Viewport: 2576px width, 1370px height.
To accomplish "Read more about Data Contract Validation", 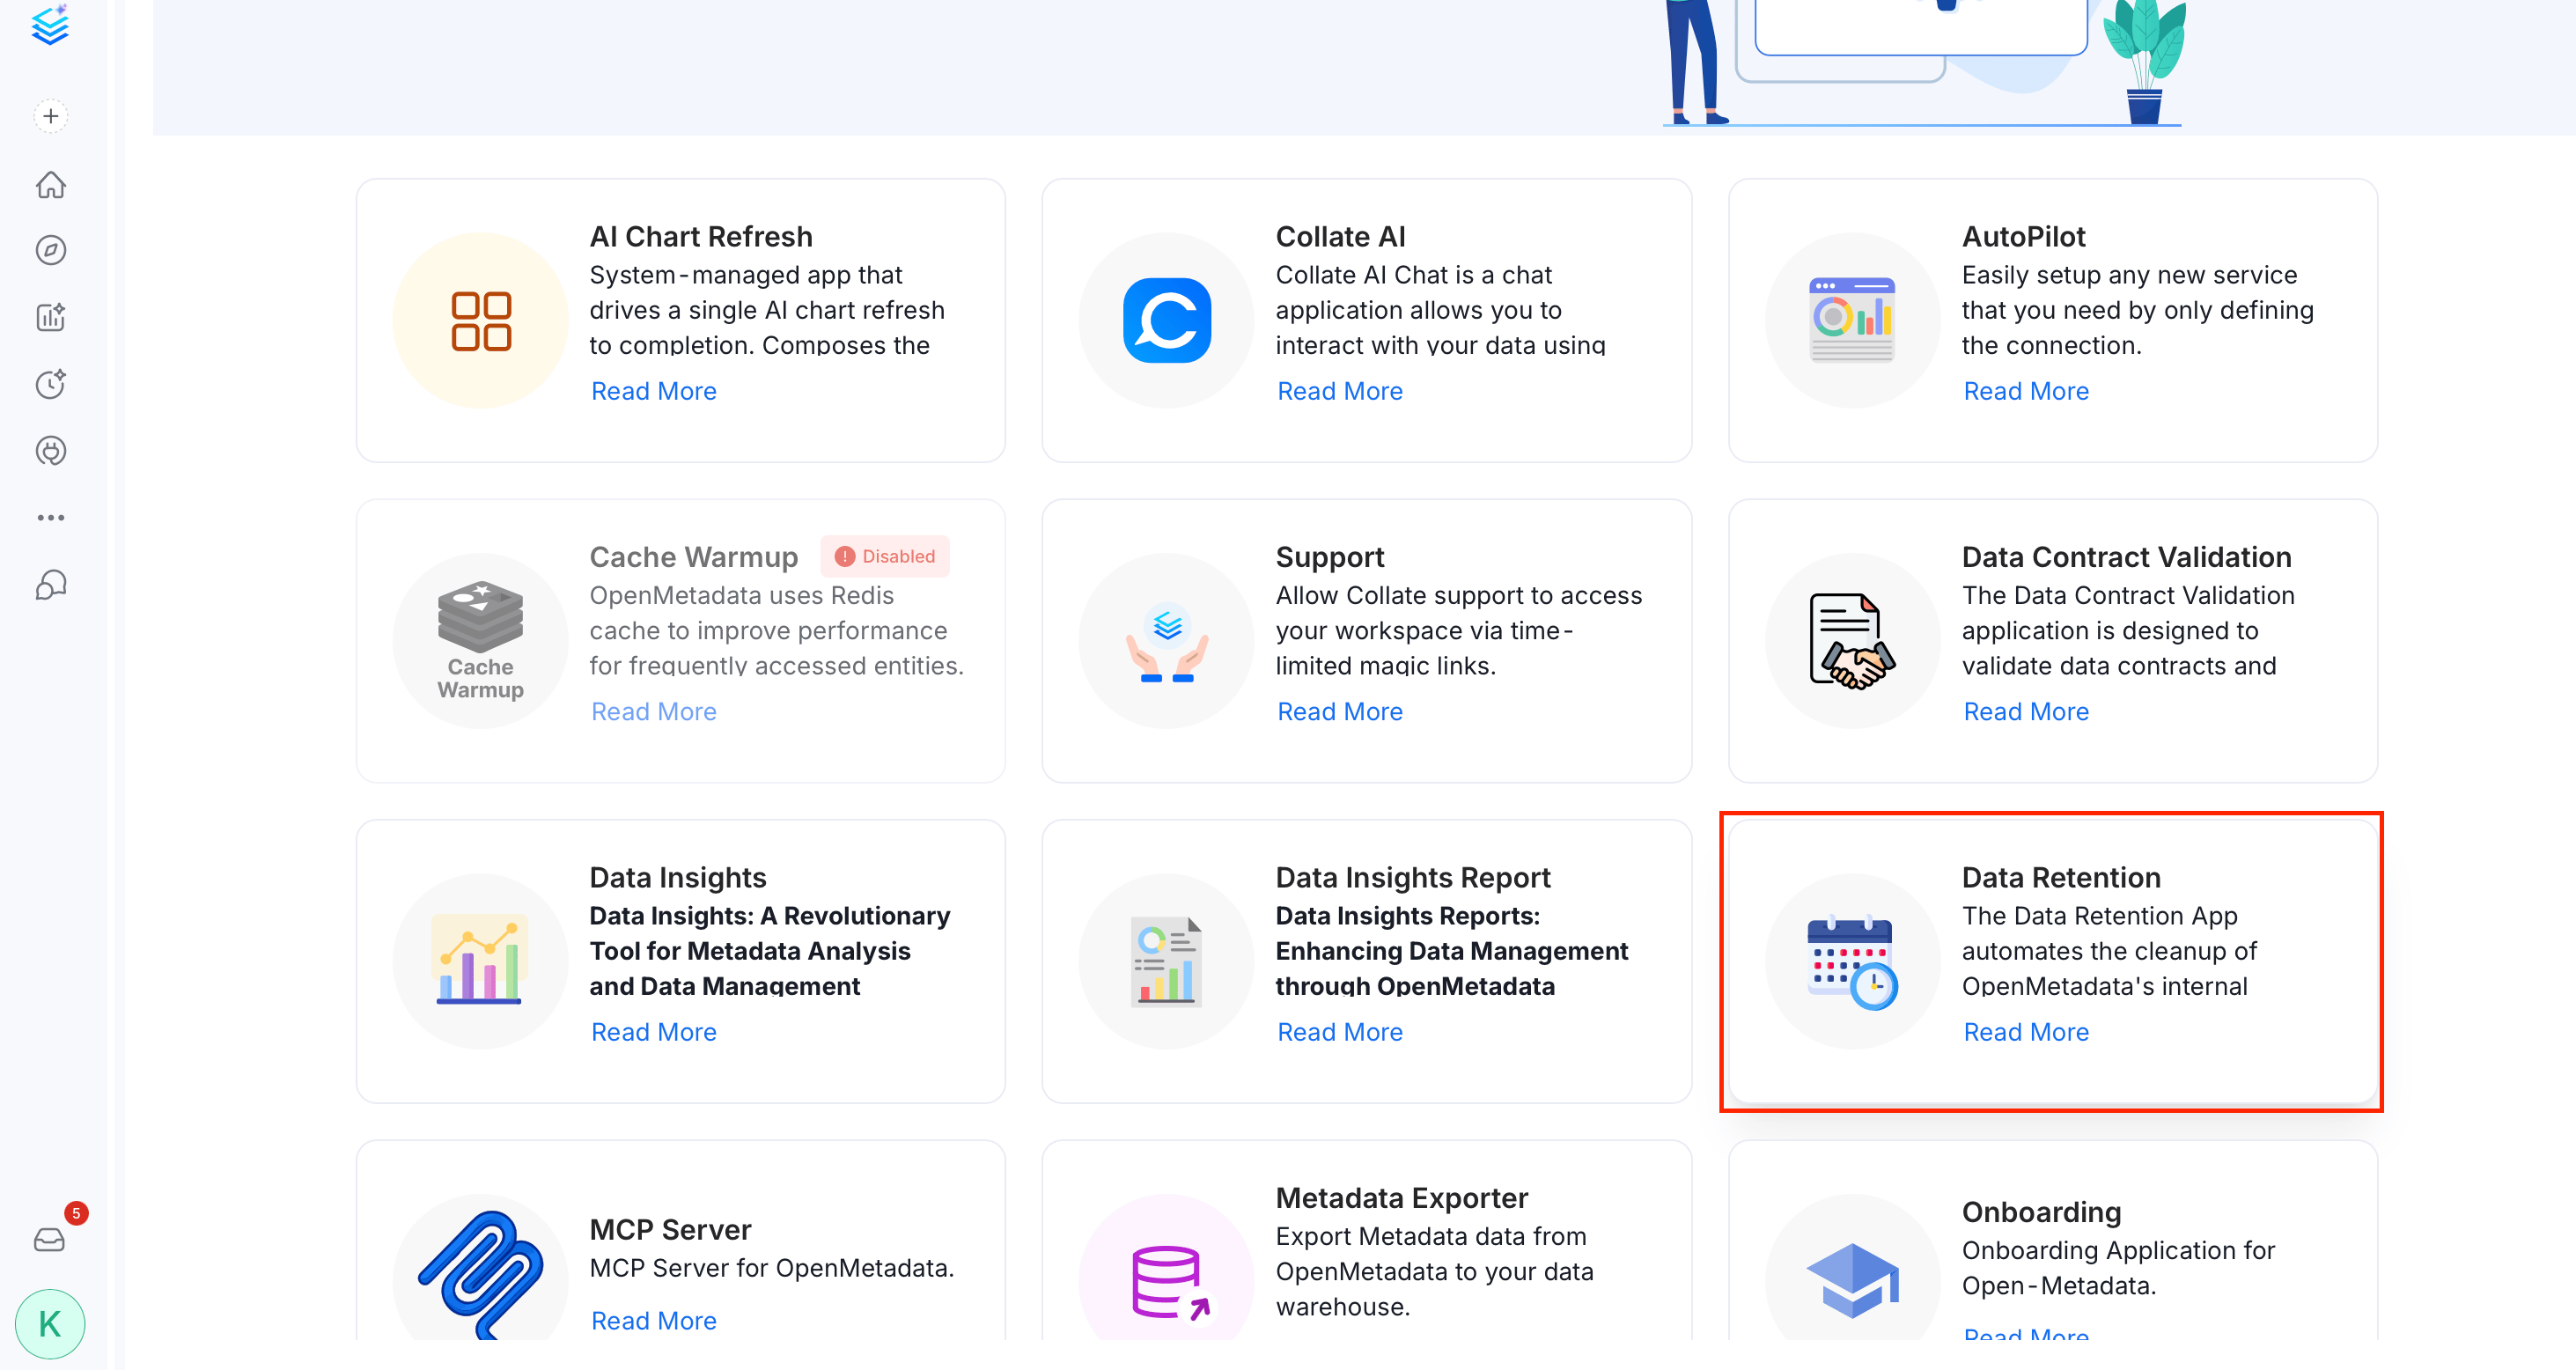I will tap(2026, 711).
